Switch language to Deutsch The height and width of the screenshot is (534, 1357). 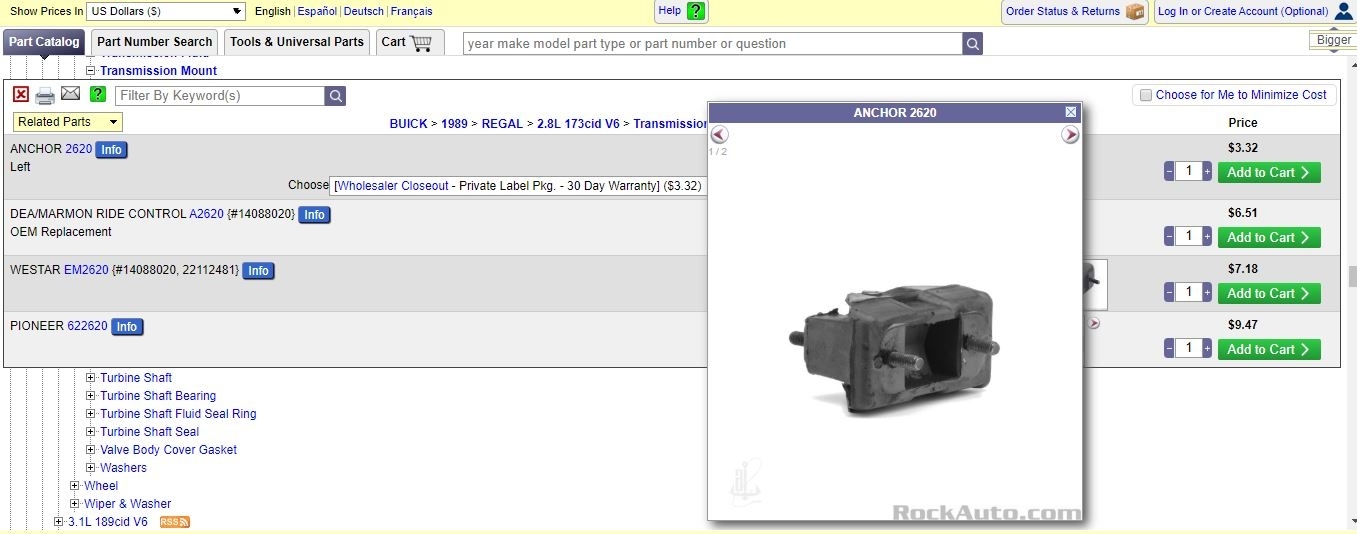tap(363, 11)
